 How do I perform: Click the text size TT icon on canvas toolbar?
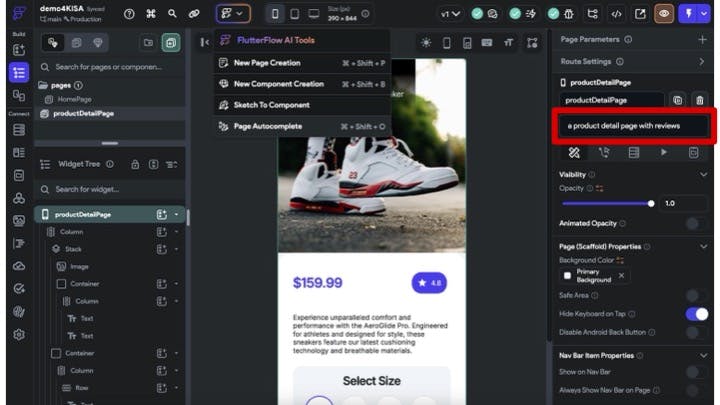(x=508, y=43)
